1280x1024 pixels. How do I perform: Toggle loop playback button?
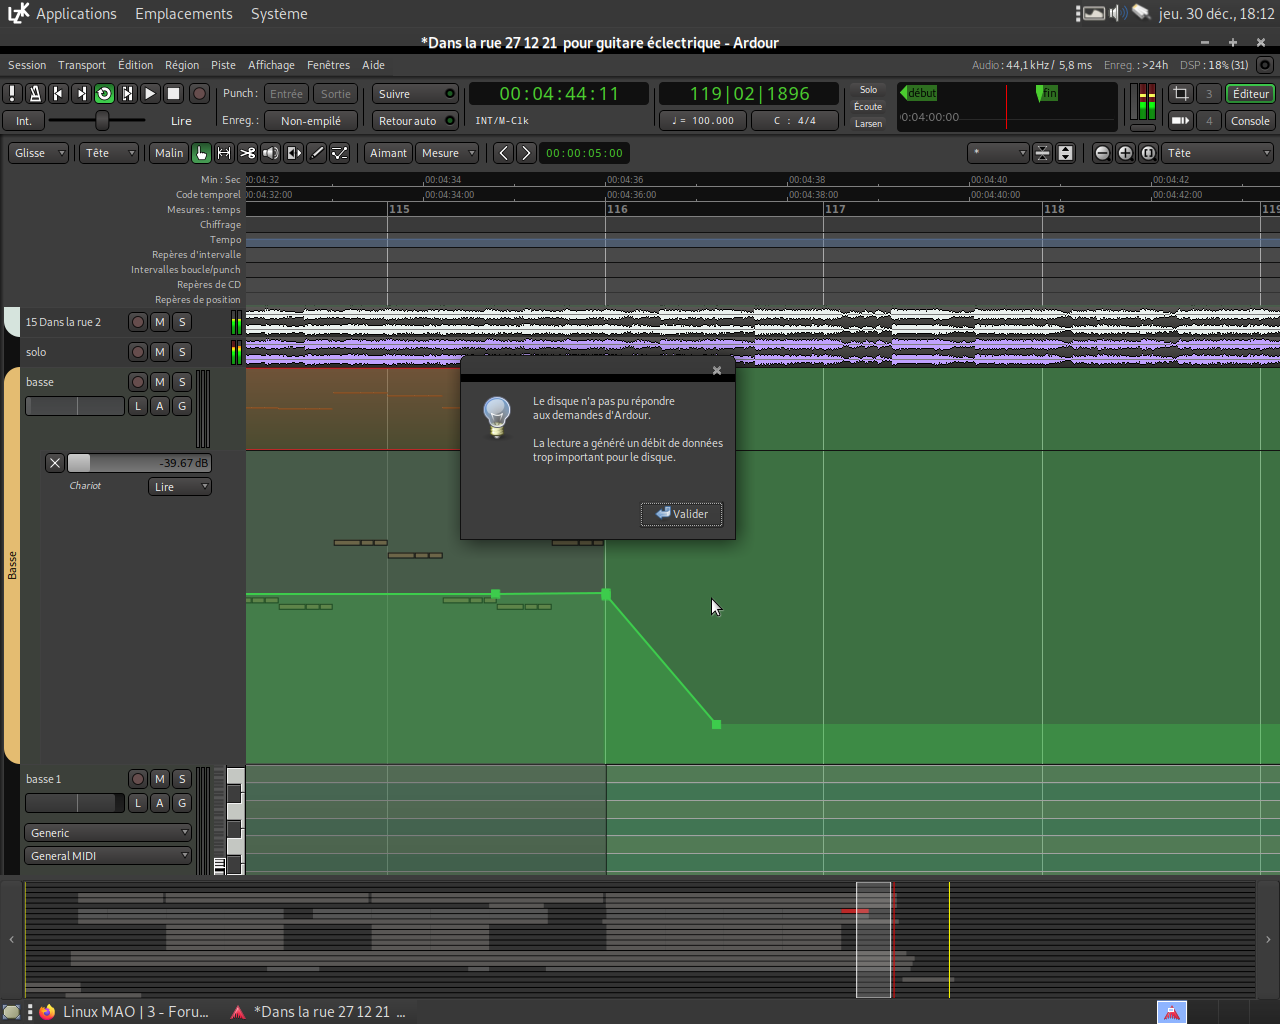click(x=104, y=93)
